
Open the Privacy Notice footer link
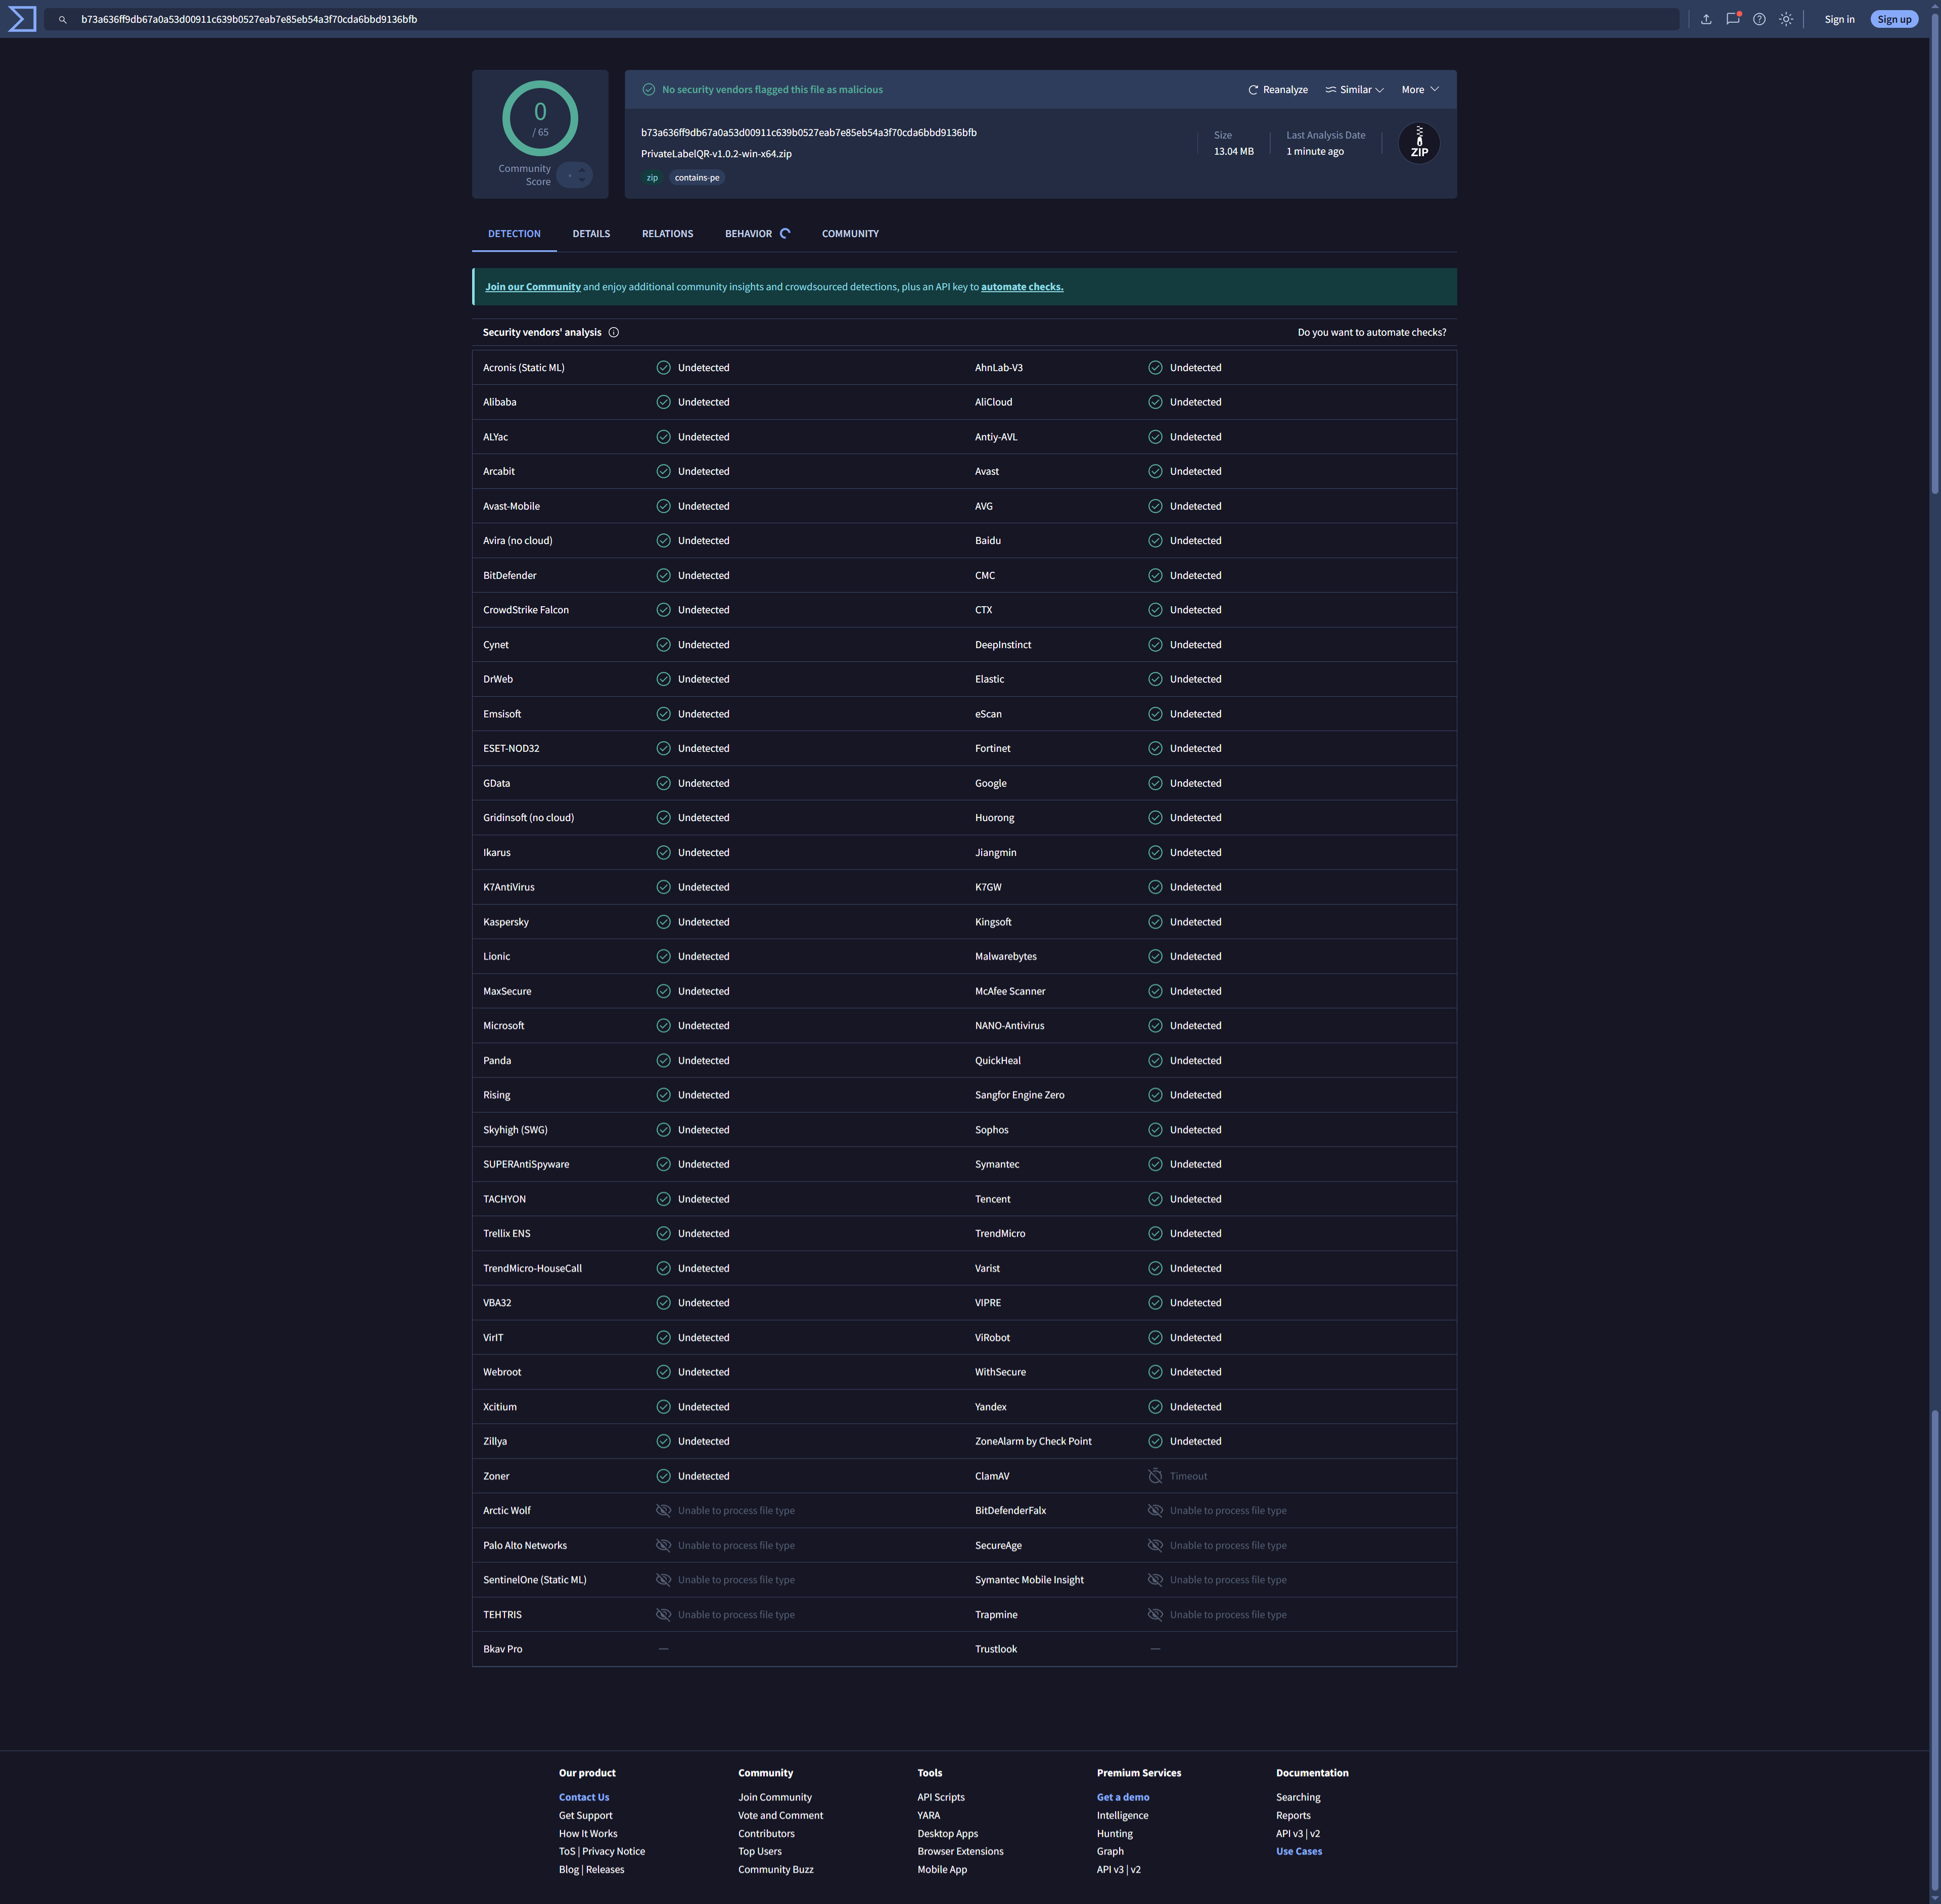click(x=613, y=1851)
